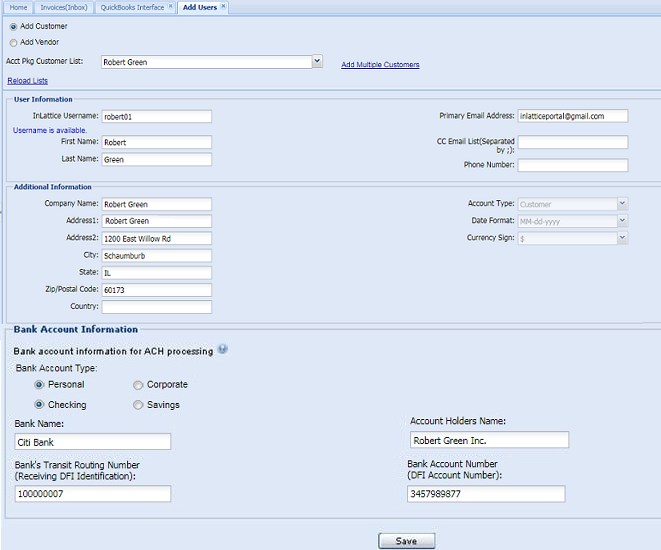Open the Acct Pkg Customer List dropdown

point(317,62)
